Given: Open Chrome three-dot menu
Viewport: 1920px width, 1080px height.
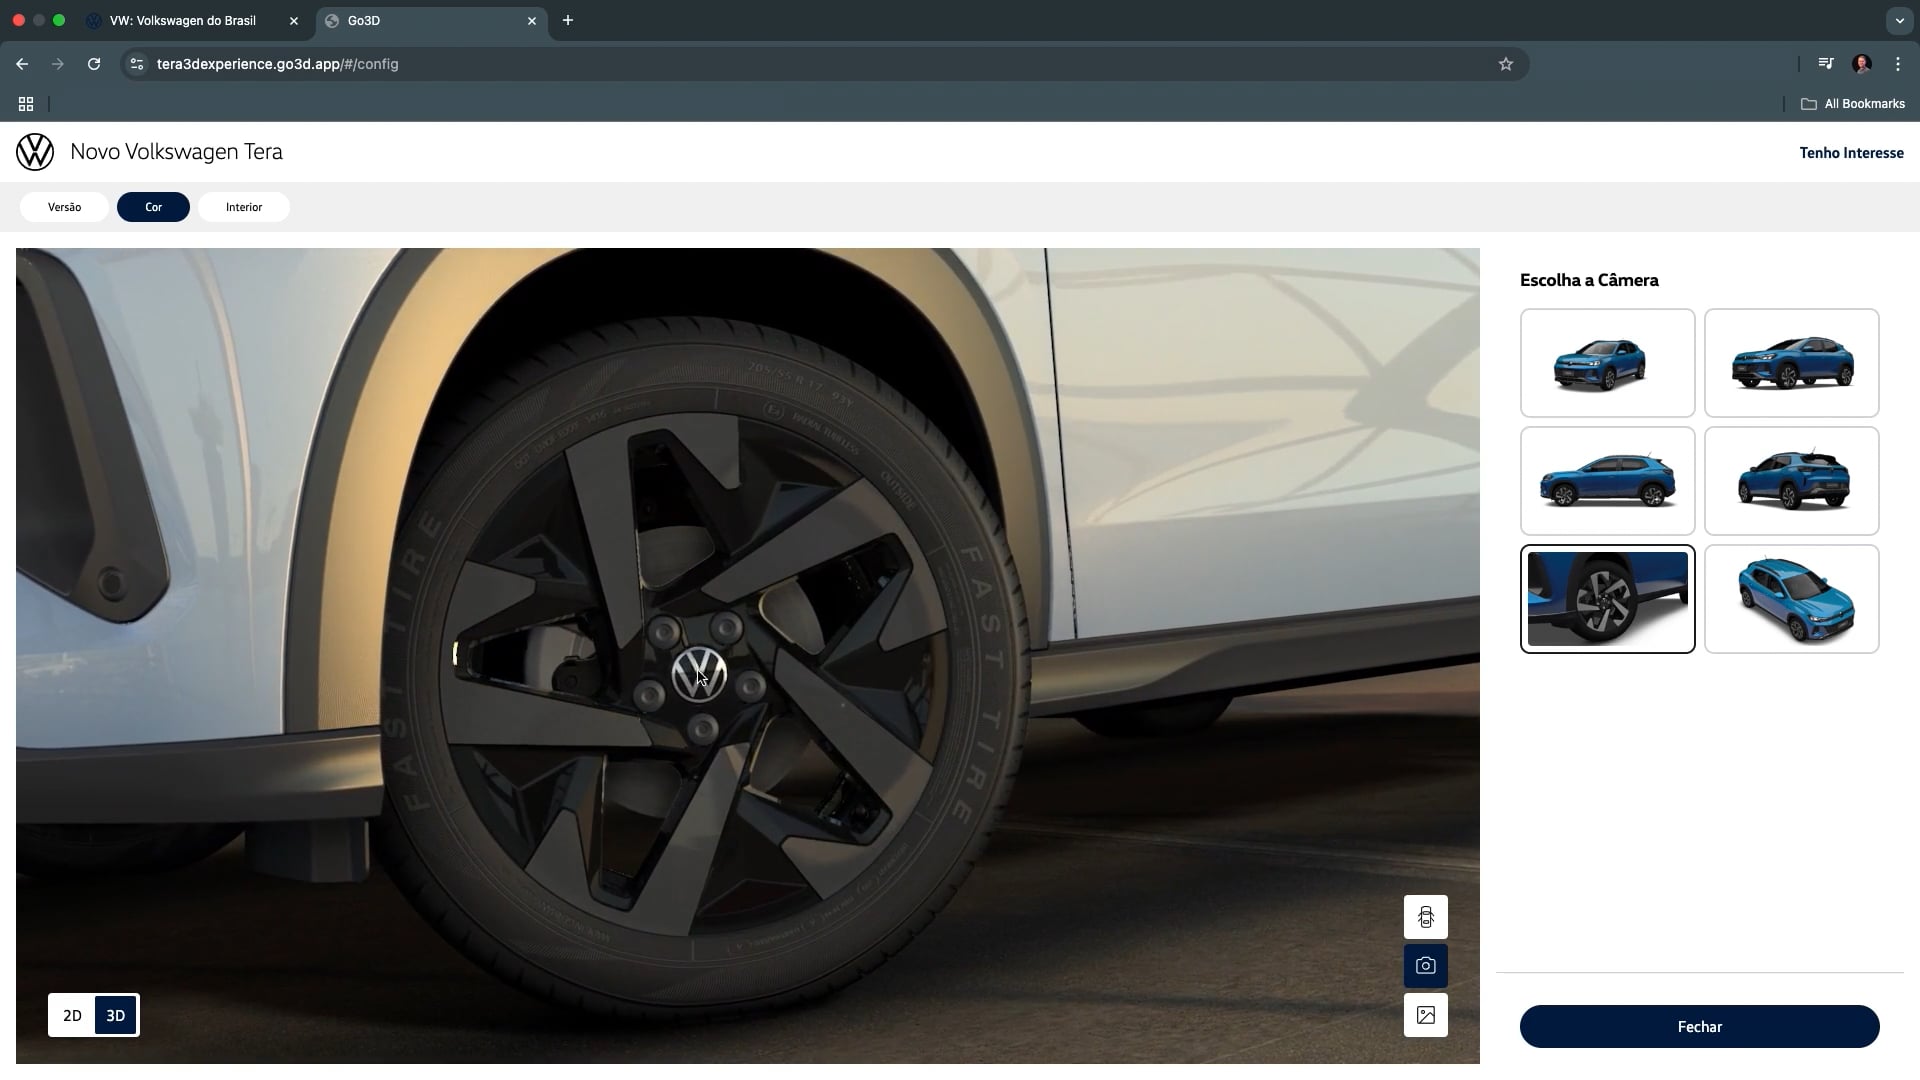Looking at the screenshot, I should tap(1898, 64).
